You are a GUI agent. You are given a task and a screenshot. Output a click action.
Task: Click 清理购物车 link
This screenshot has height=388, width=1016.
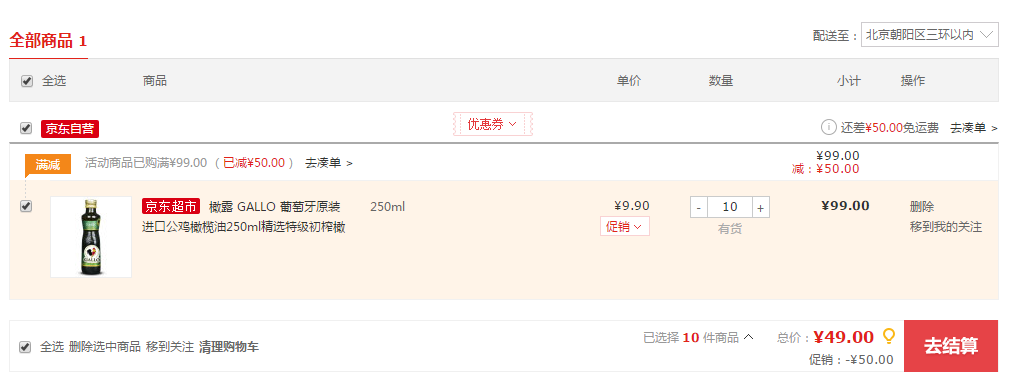coord(229,347)
